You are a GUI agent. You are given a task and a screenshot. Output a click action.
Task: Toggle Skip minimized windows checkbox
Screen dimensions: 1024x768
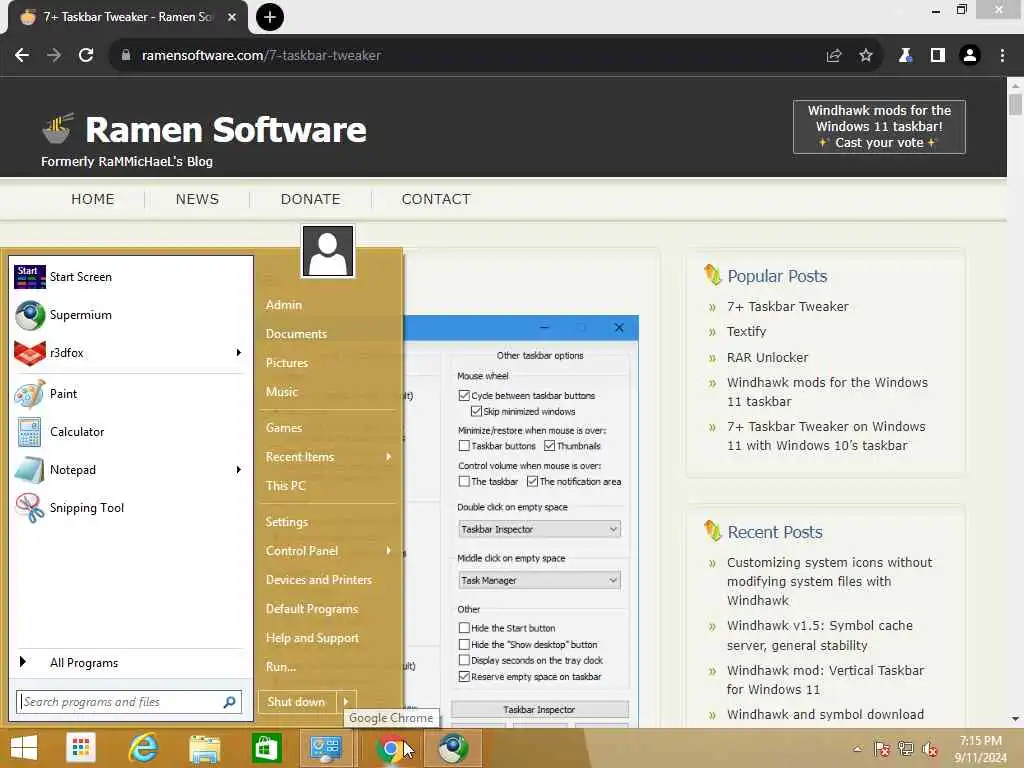click(x=476, y=411)
